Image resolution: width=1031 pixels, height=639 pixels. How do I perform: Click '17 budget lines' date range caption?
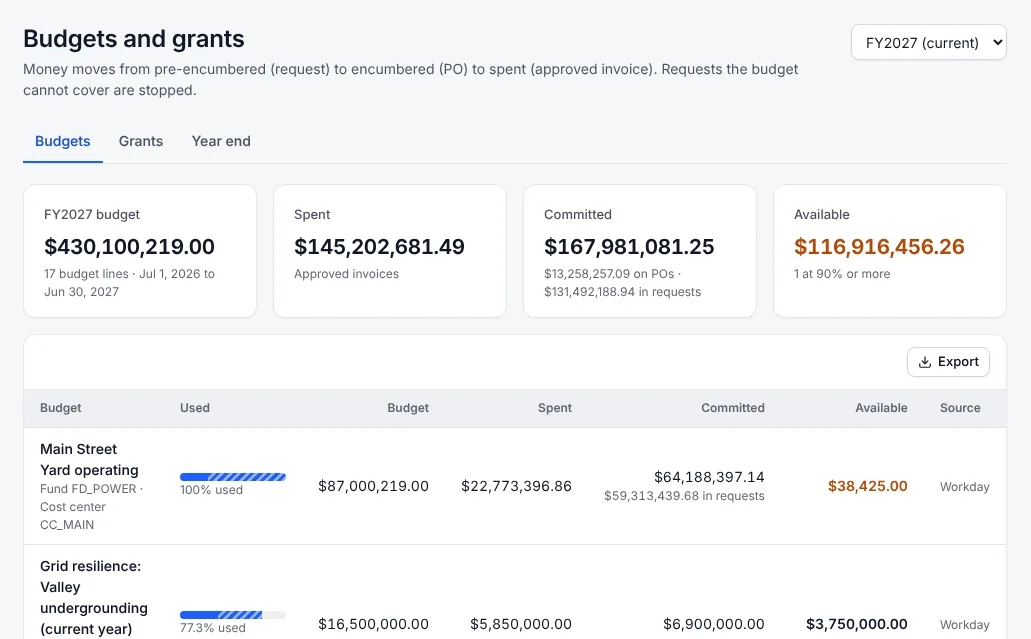tap(130, 283)
